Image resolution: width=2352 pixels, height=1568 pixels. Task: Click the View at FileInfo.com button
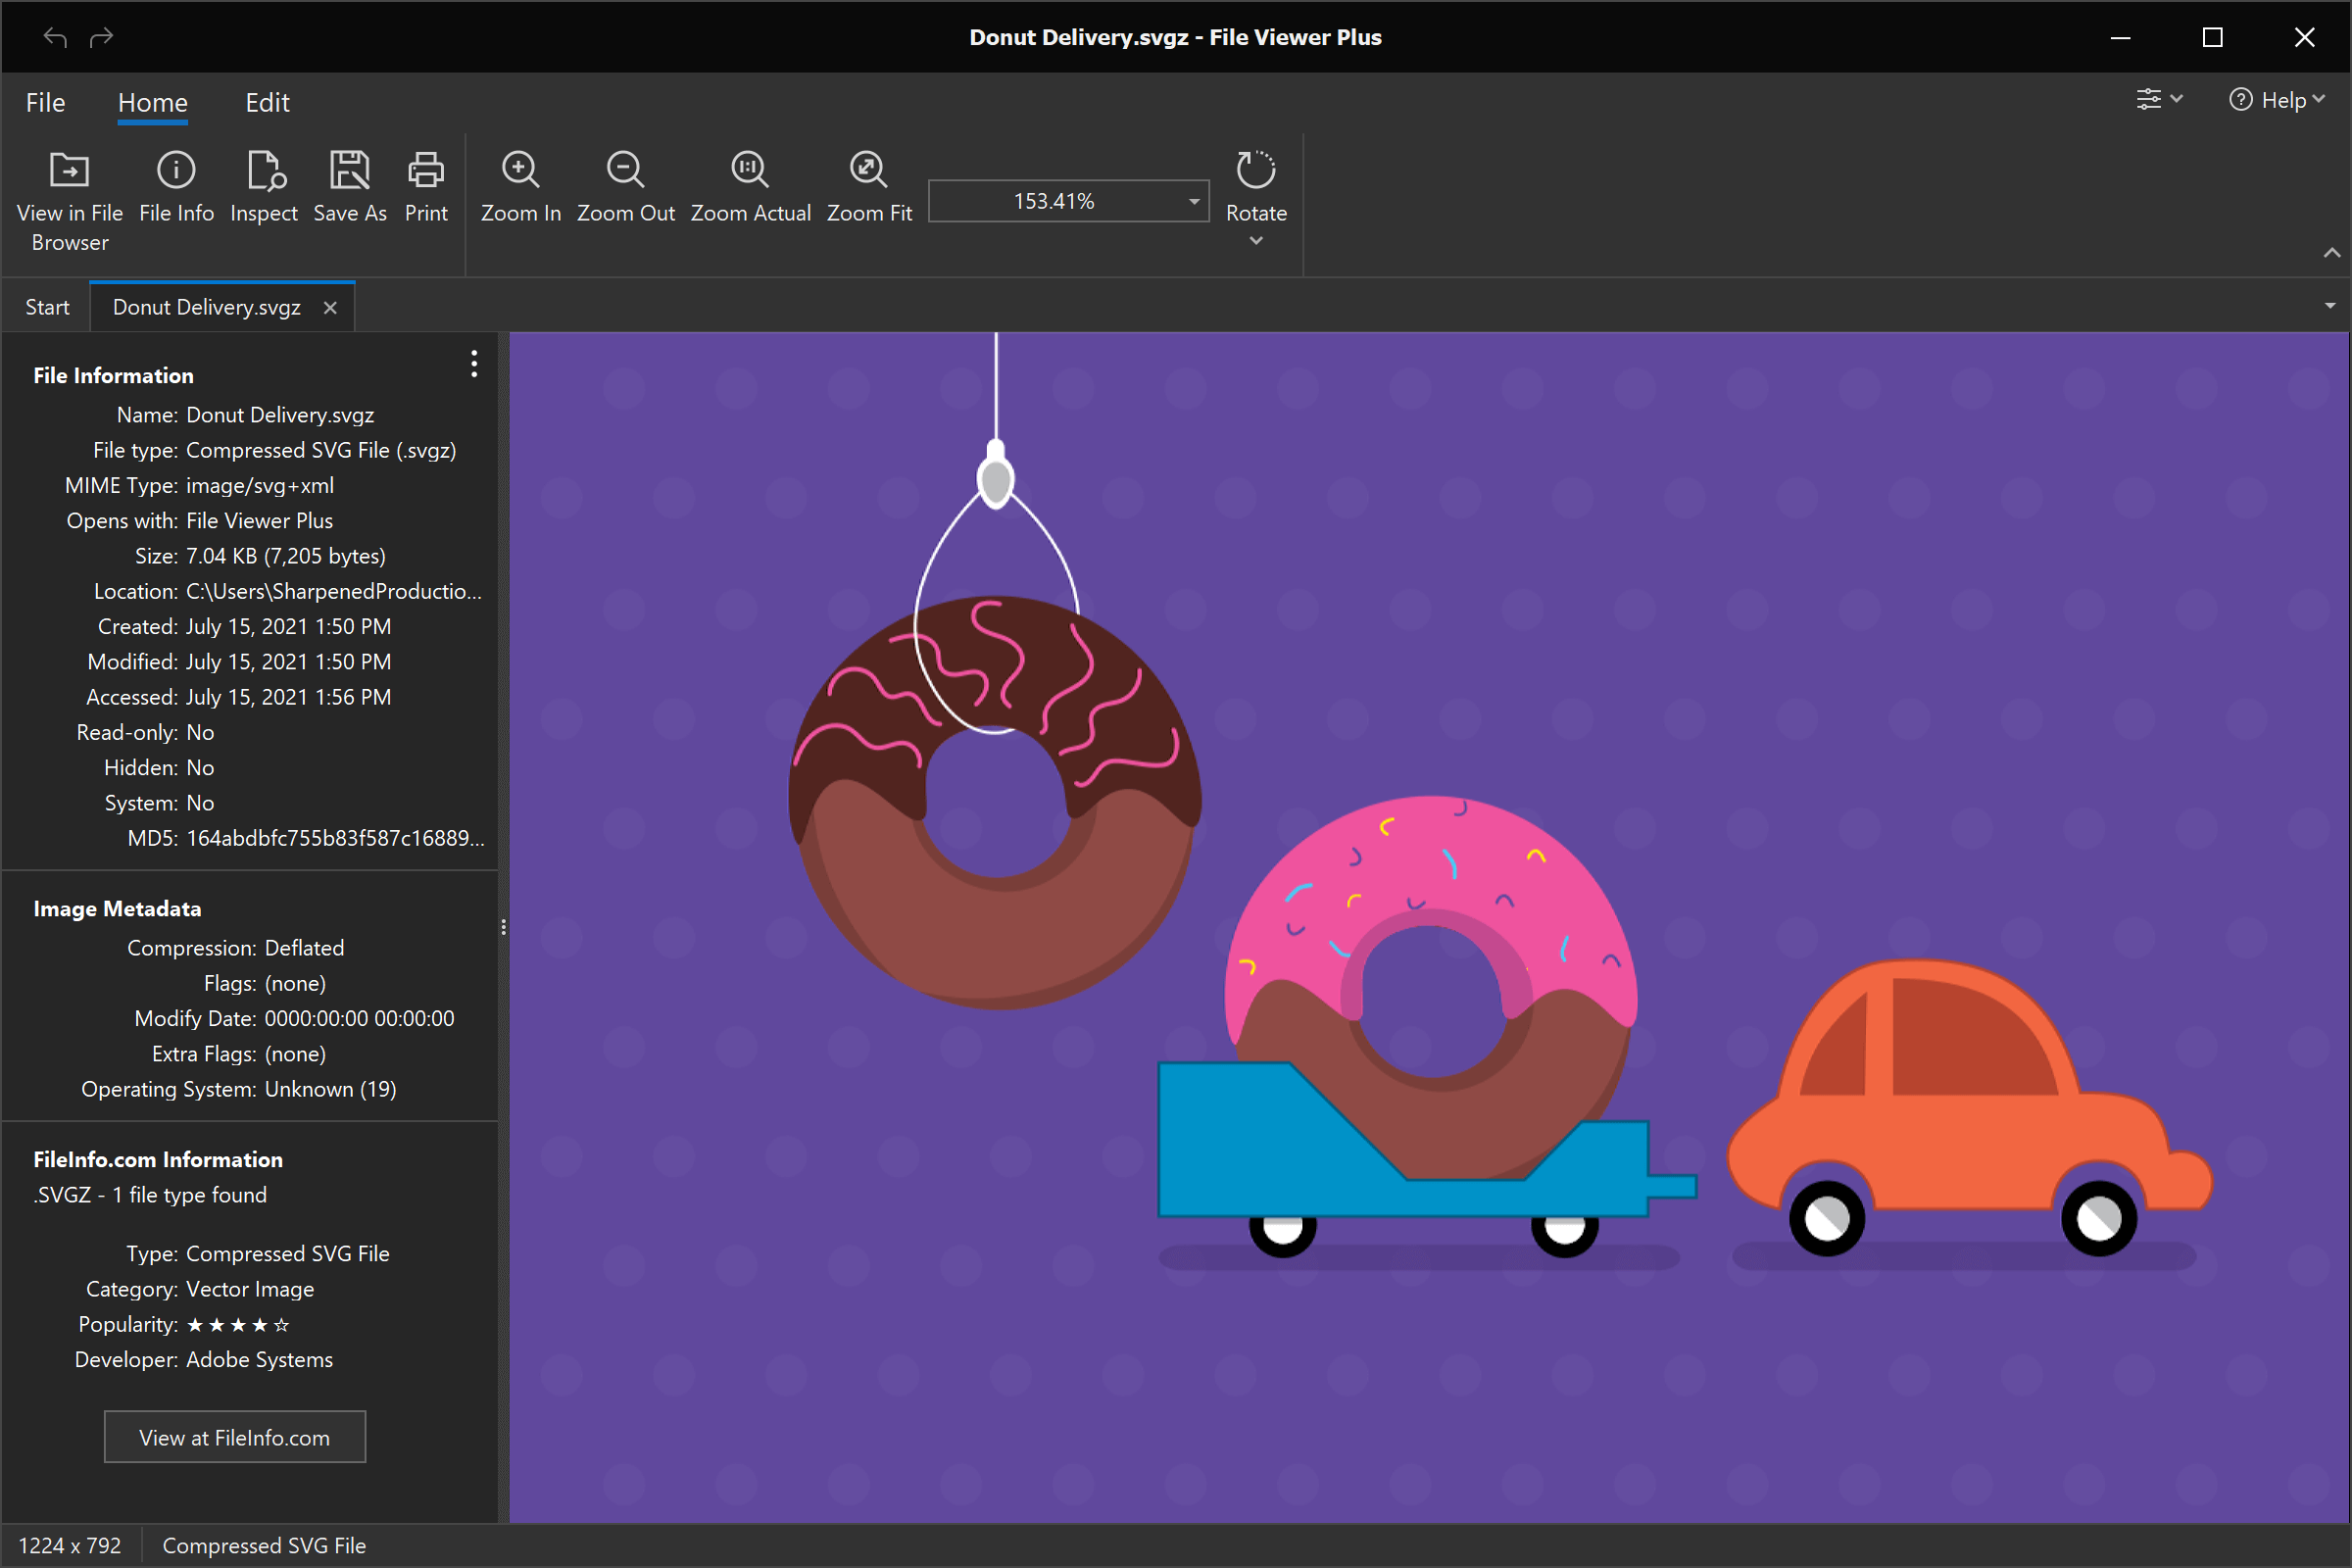pos(234,1437)
